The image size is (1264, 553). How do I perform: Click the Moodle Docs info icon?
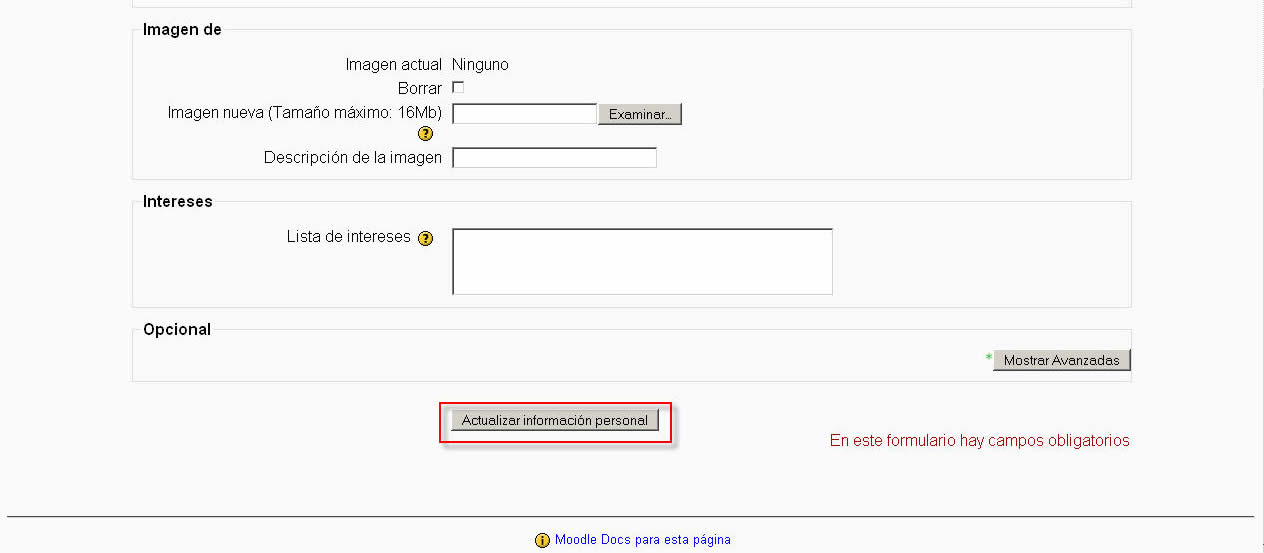[542, 540]
